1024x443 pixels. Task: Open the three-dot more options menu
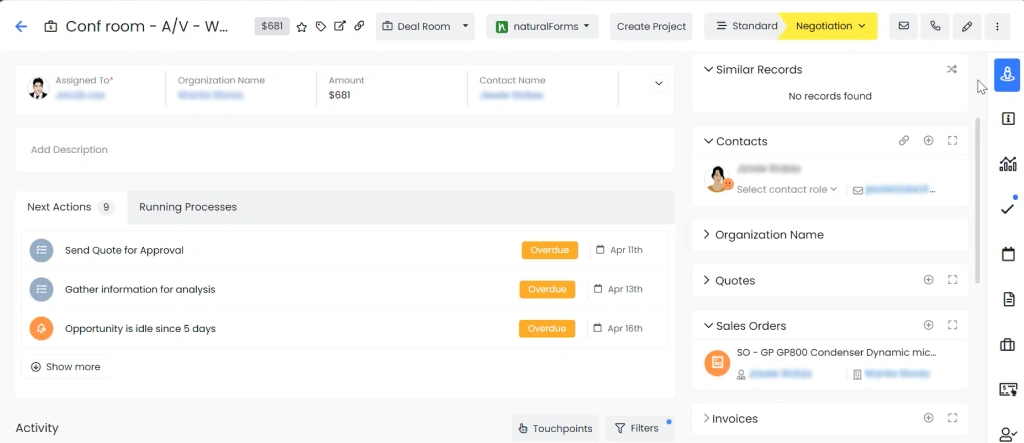[997, 27]
